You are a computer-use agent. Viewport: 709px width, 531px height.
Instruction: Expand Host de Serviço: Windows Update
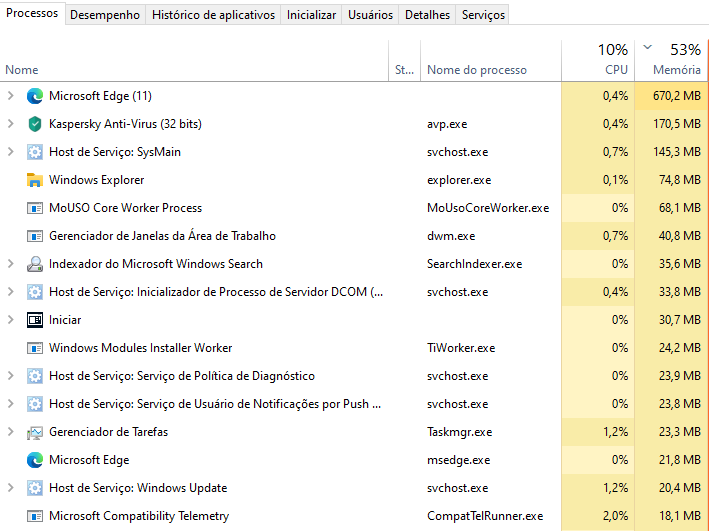pyautogui.click(x=11, y=488)
